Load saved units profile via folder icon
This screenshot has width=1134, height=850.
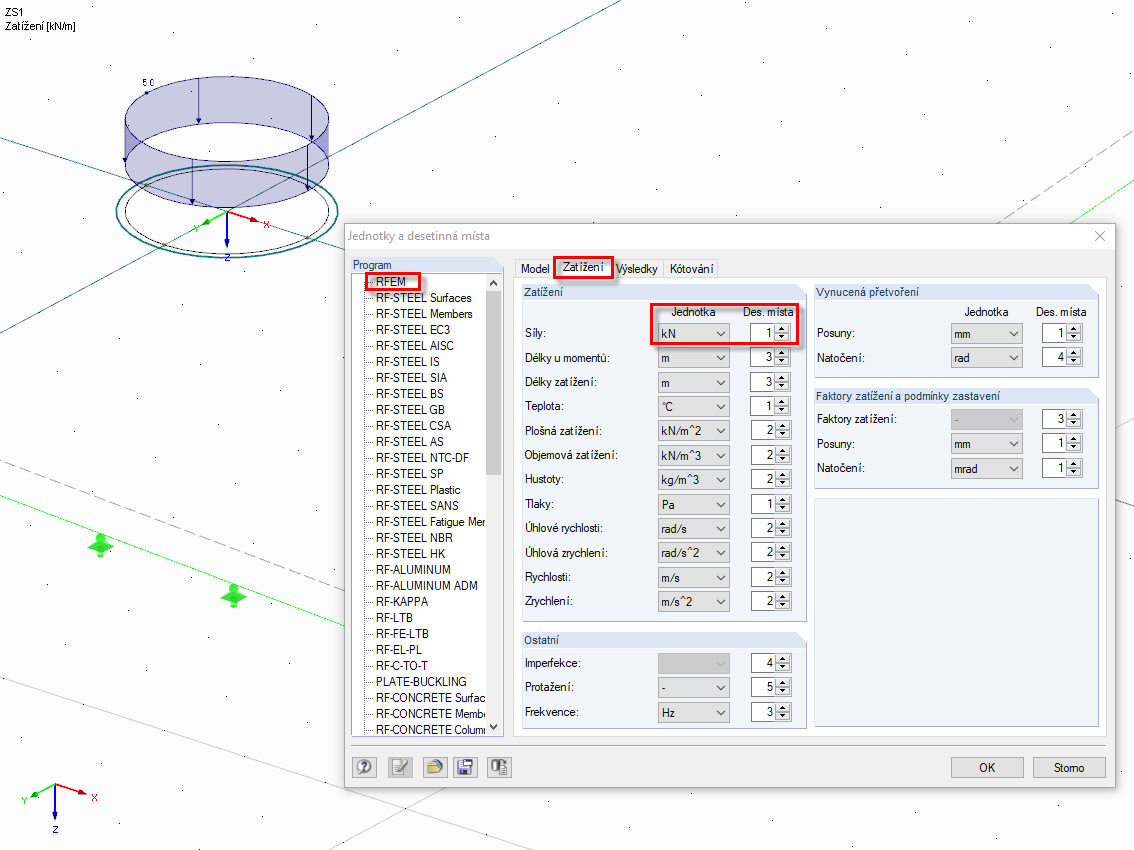434,767
